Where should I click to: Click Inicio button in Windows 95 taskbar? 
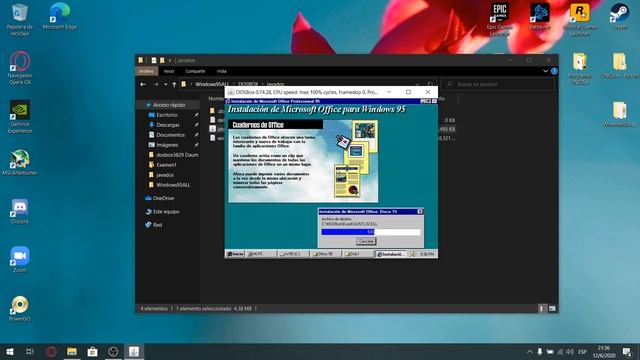coord(236,254)
